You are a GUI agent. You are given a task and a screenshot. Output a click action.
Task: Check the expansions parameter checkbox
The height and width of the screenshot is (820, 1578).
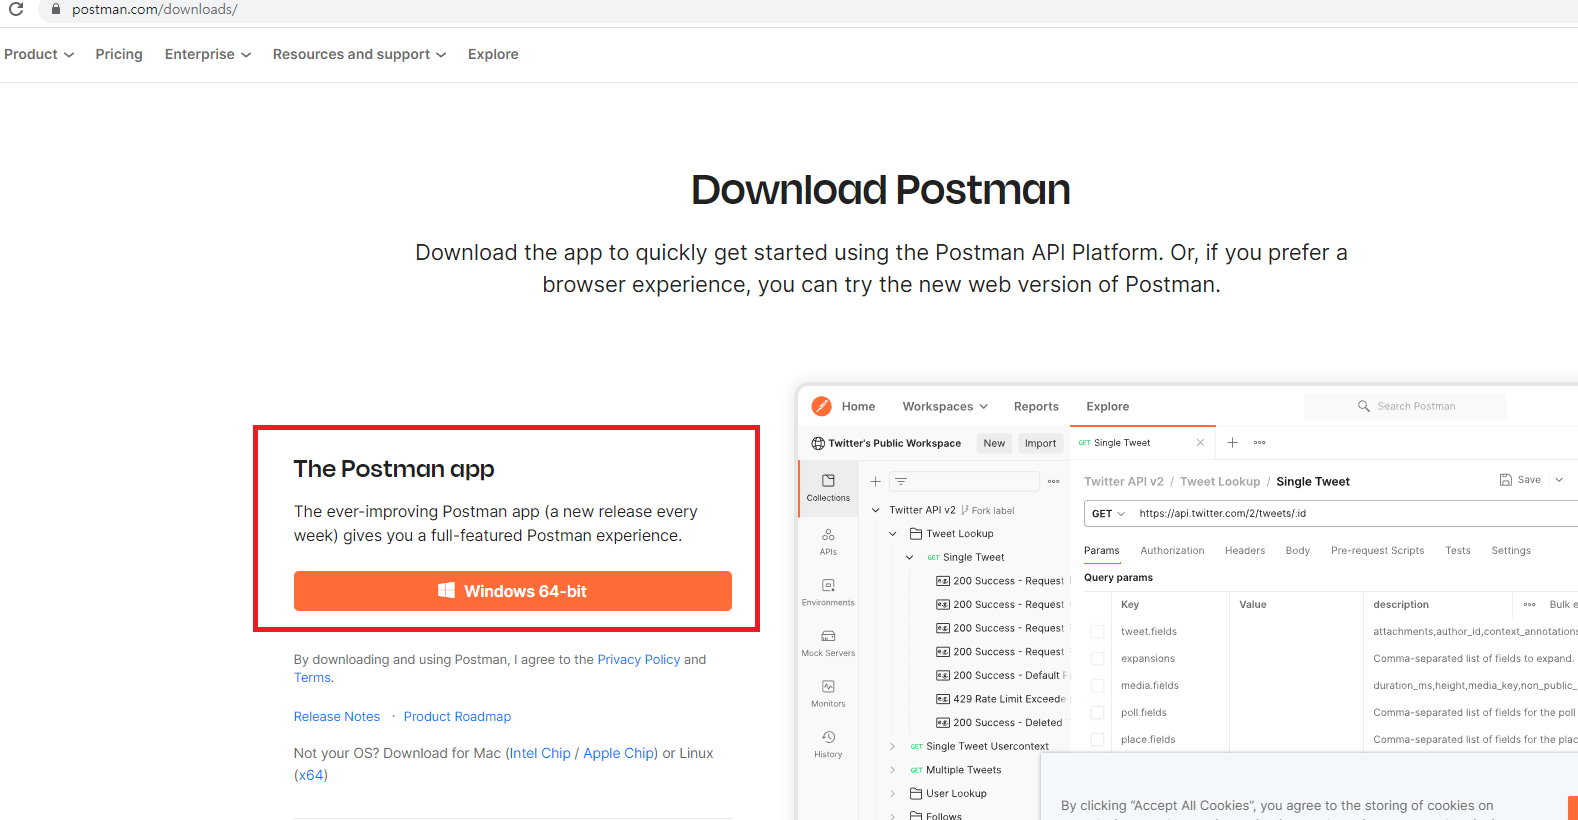tap(1098, 659)
